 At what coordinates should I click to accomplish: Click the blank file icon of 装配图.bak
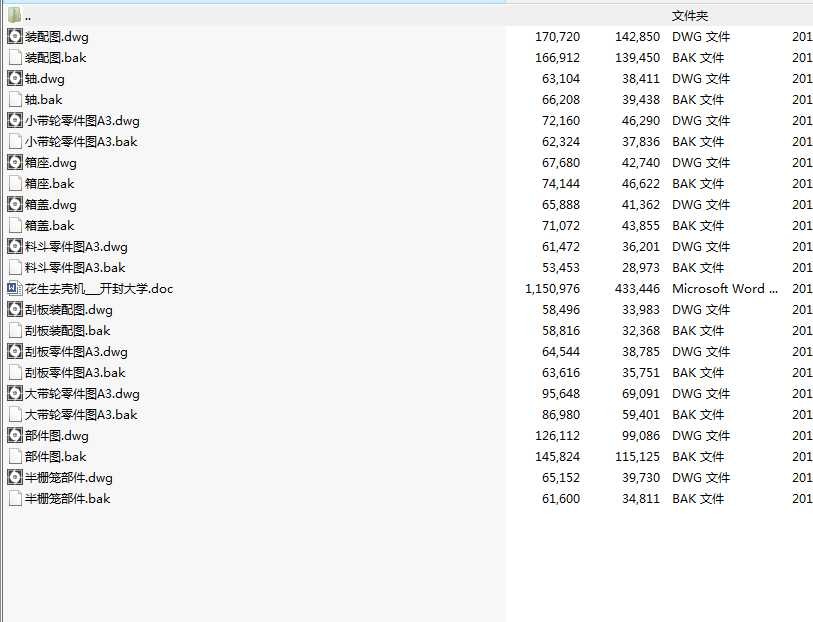15,58
